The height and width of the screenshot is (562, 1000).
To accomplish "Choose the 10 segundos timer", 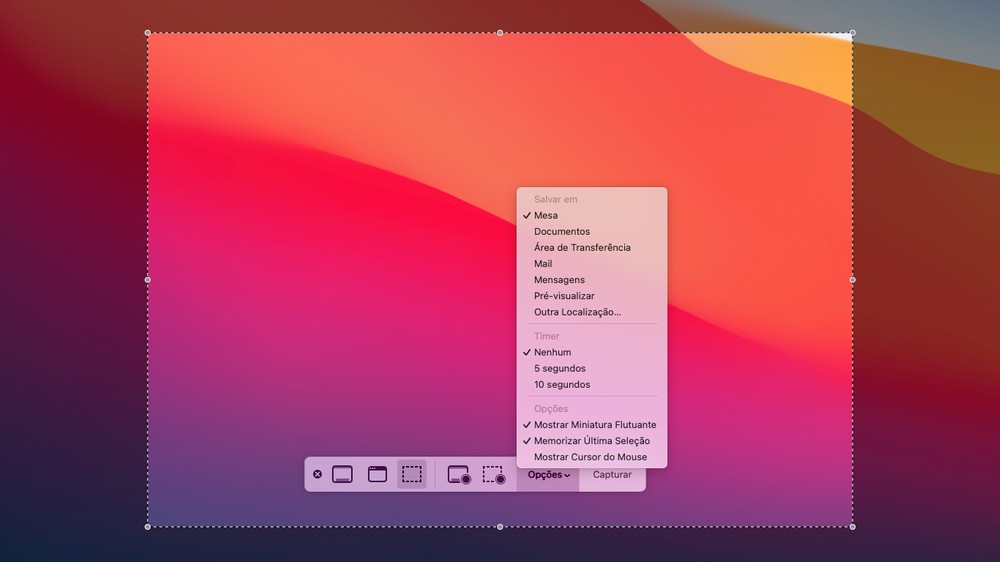I will click(561, 384).
